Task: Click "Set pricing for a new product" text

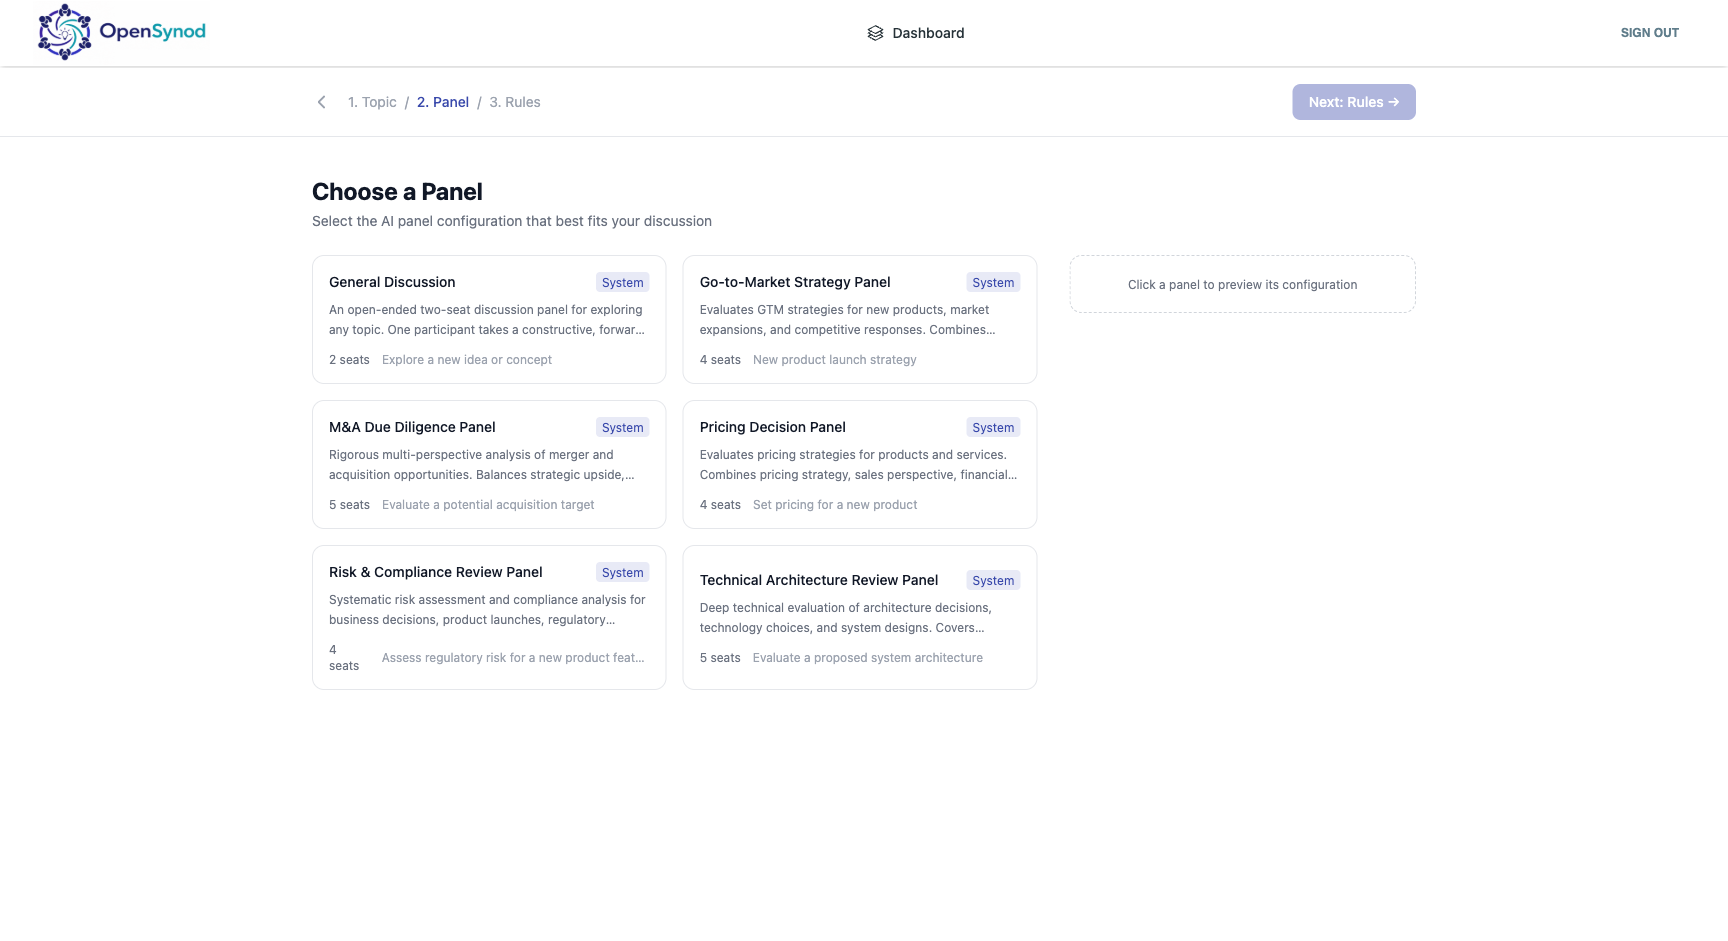Action: [835, 505]
